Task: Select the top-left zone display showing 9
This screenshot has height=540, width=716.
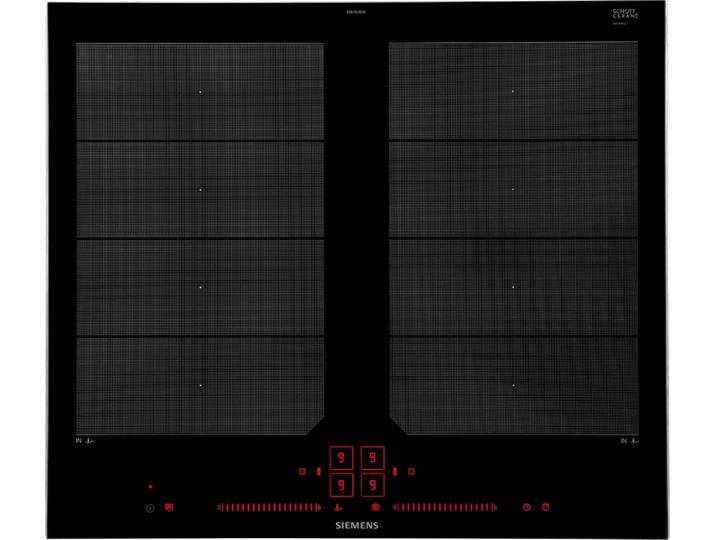Action: tap(341, 458)
